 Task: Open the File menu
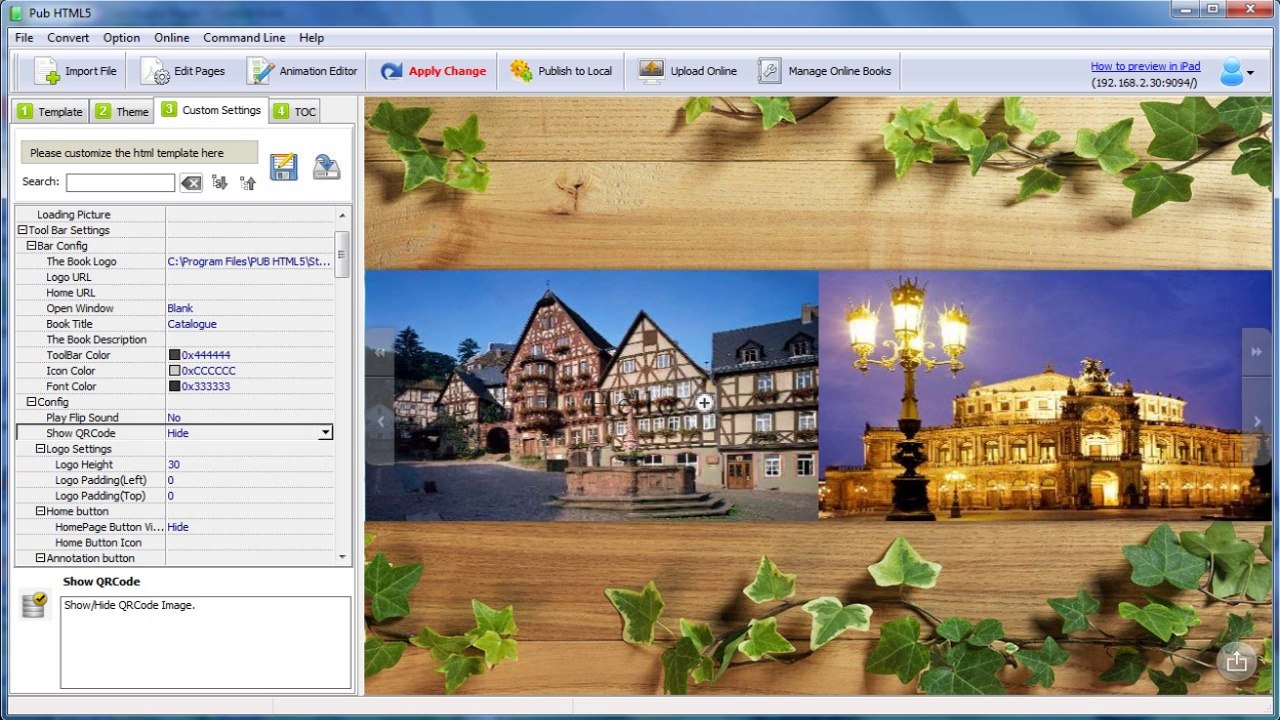(x=24, y=38)
